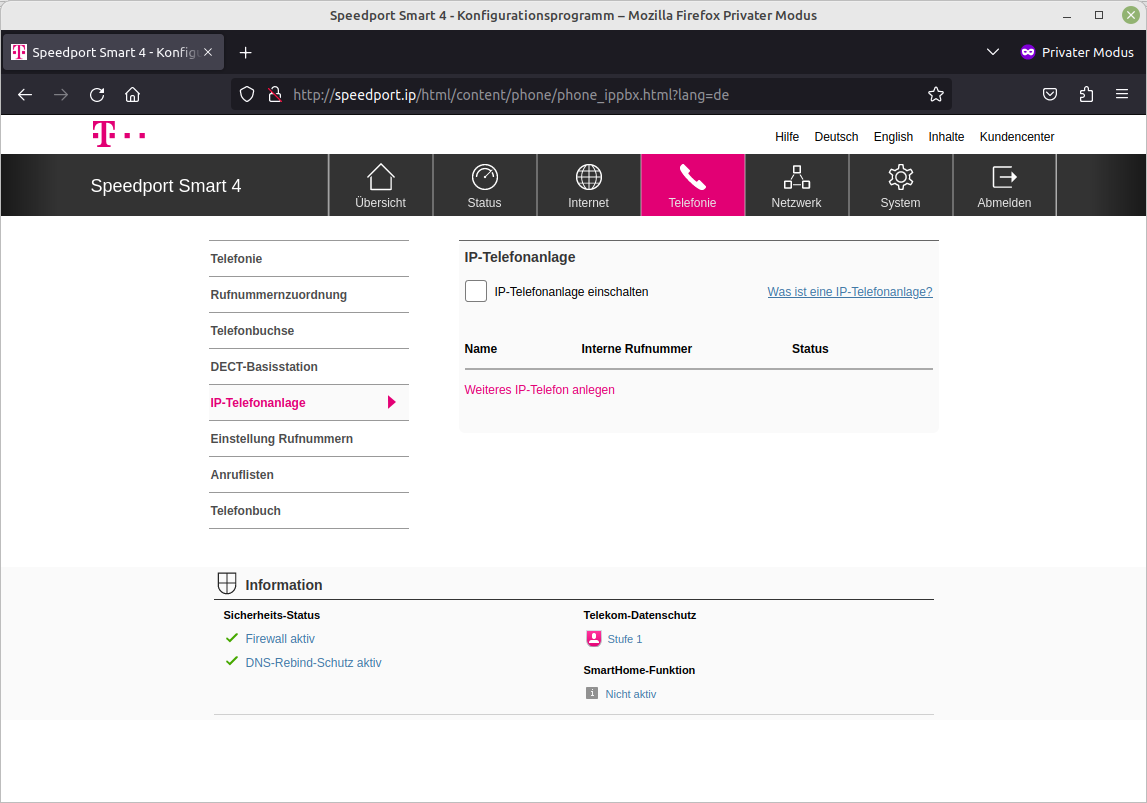1147x803 pixels.
Task: Click the Status column header in the table
Action: 810,349
